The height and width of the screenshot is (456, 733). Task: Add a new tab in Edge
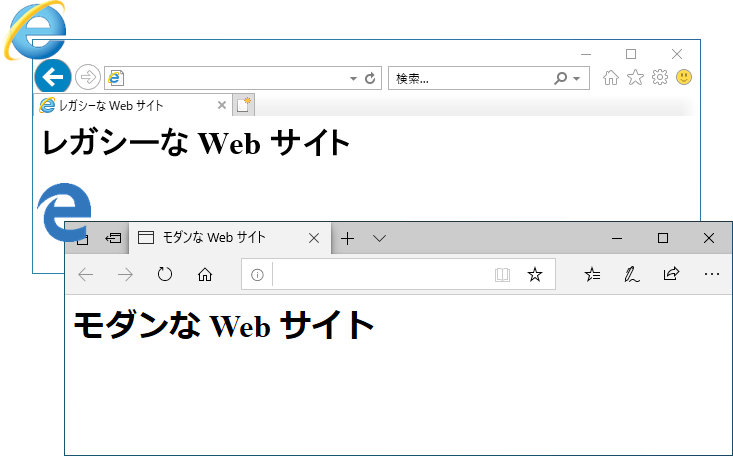click(347, 239)
